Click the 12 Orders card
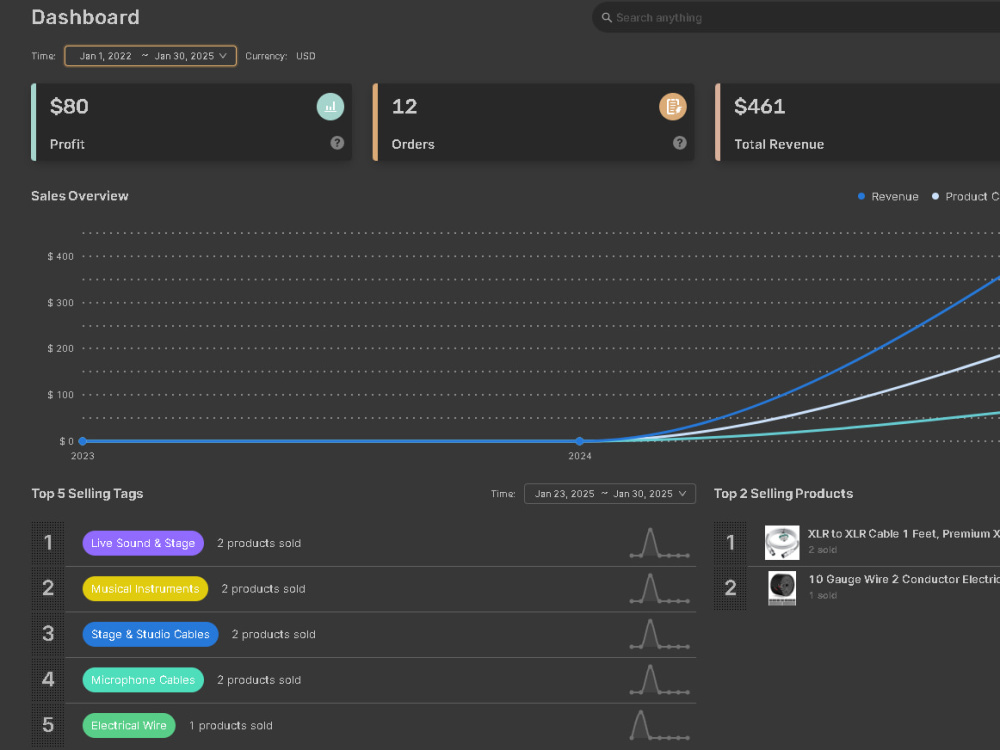This screenshot has height=750, width=1000. [x=534, y=122]
